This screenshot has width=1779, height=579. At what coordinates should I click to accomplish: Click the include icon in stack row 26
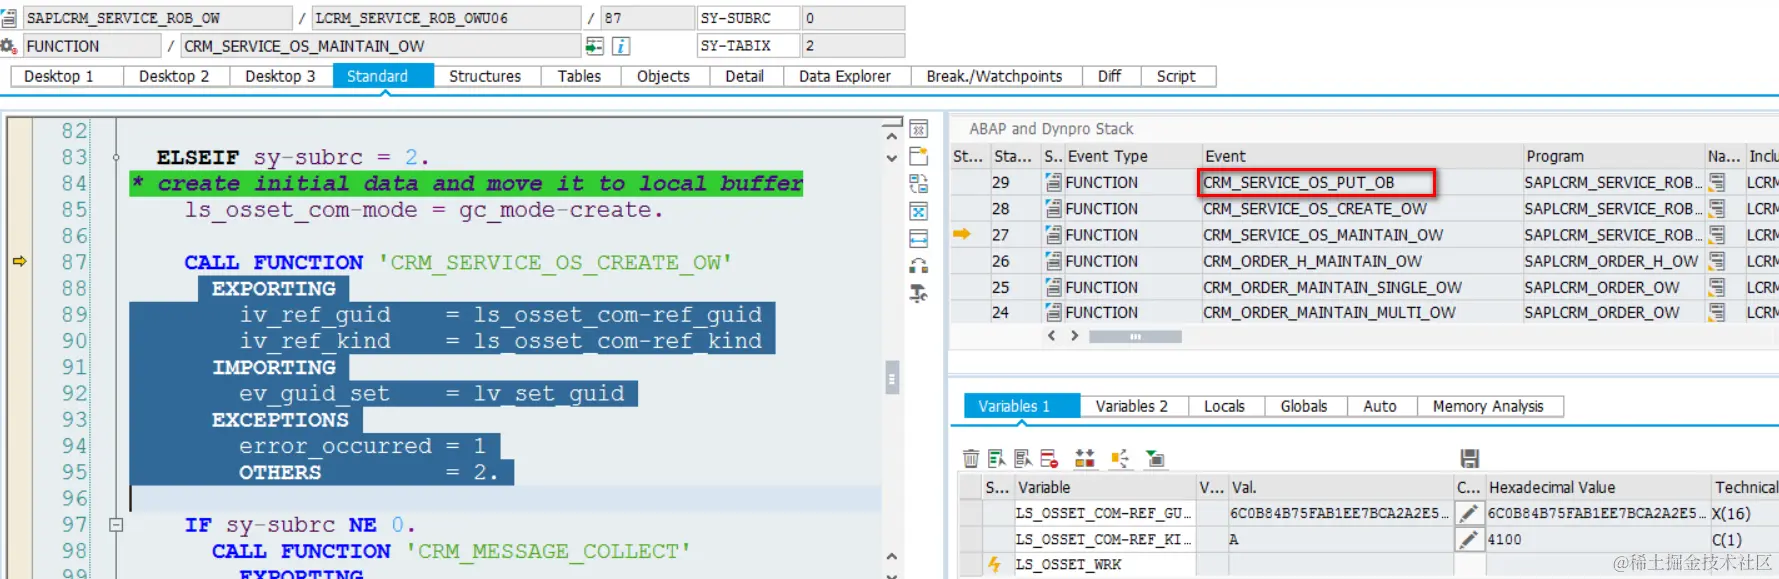pyautogui.click(x=1717, y=261)
